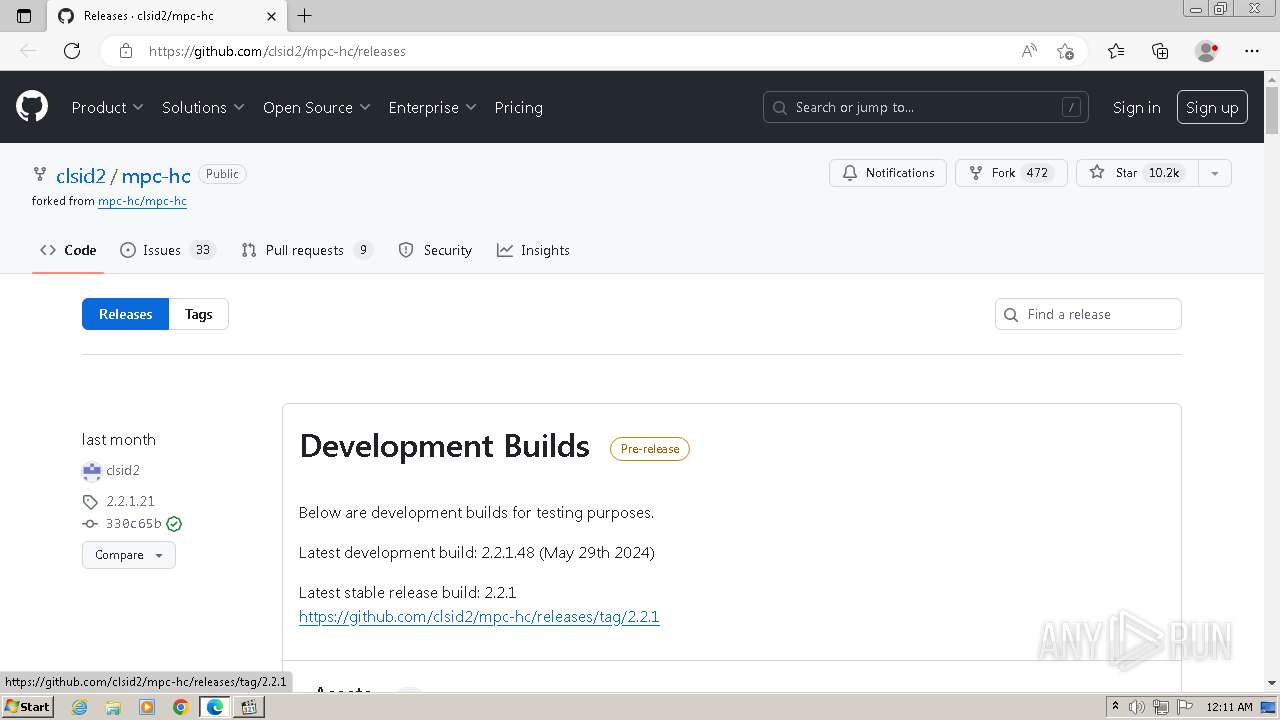Click the Find a release field
The width and height of the screenshot is (1280, 720).
pos(1088,314)
